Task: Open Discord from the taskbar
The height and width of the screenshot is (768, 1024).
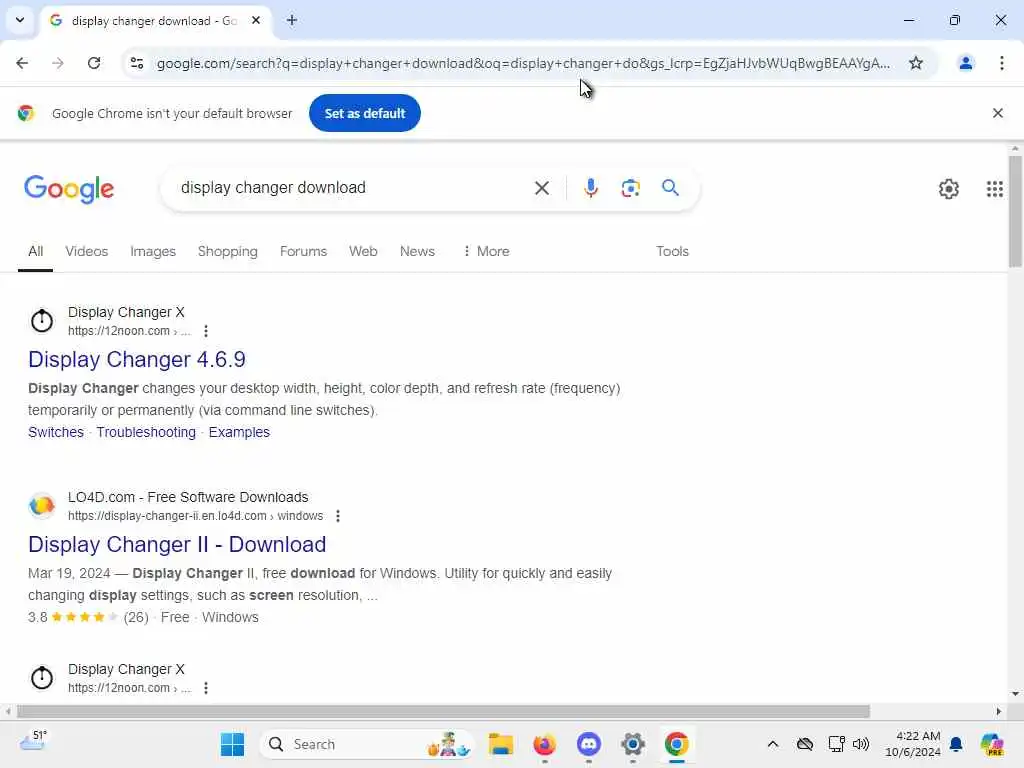Action: click(x=588, y=744)
